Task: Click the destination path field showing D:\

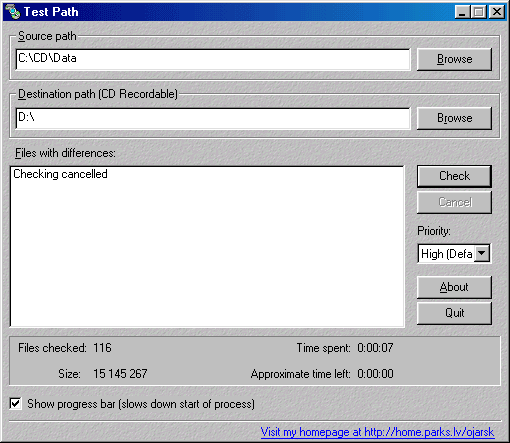Action: click(x=213, y=118)
